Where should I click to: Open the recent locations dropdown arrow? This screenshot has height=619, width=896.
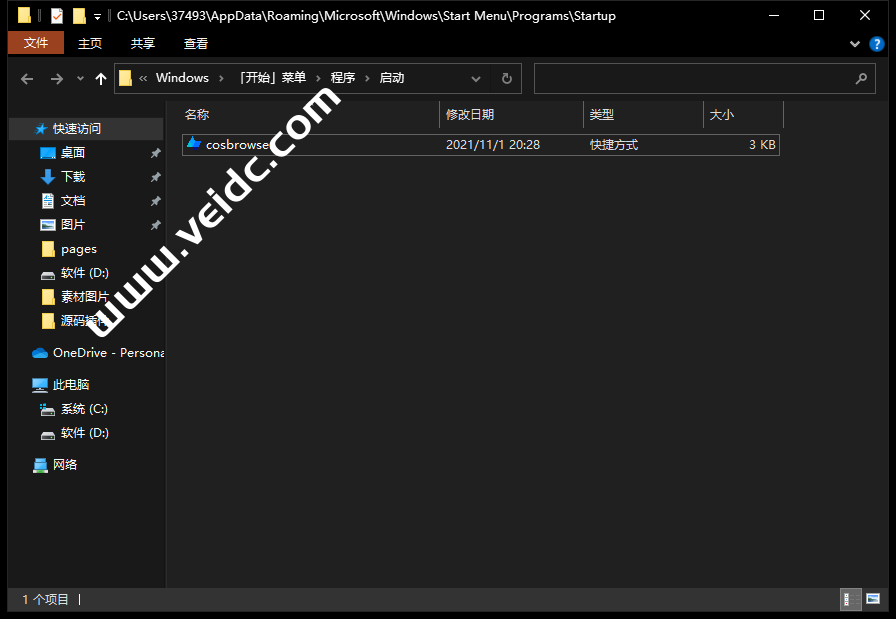coord(80,79)
